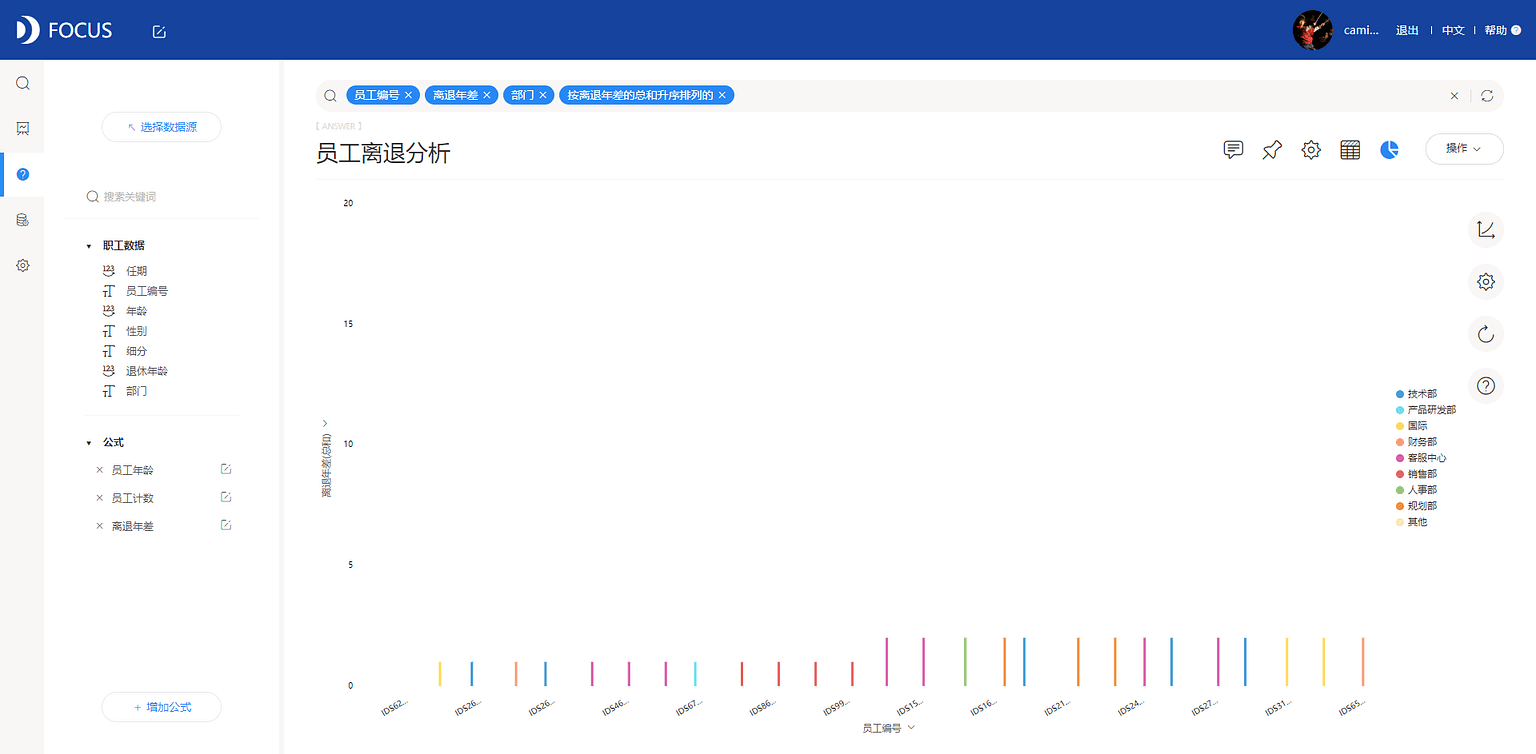This screenshot has width=1536, height=754.
Task: Open the search page from left sidebar
Action: tap(22, 83)
